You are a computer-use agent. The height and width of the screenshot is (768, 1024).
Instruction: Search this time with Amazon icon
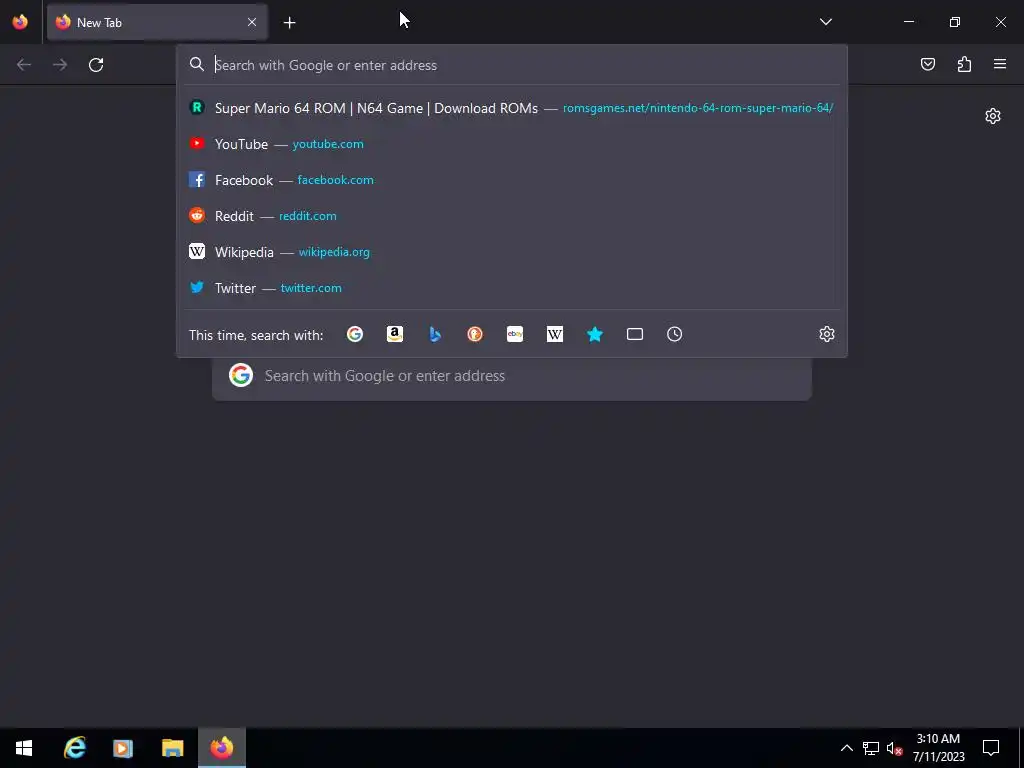394,334
